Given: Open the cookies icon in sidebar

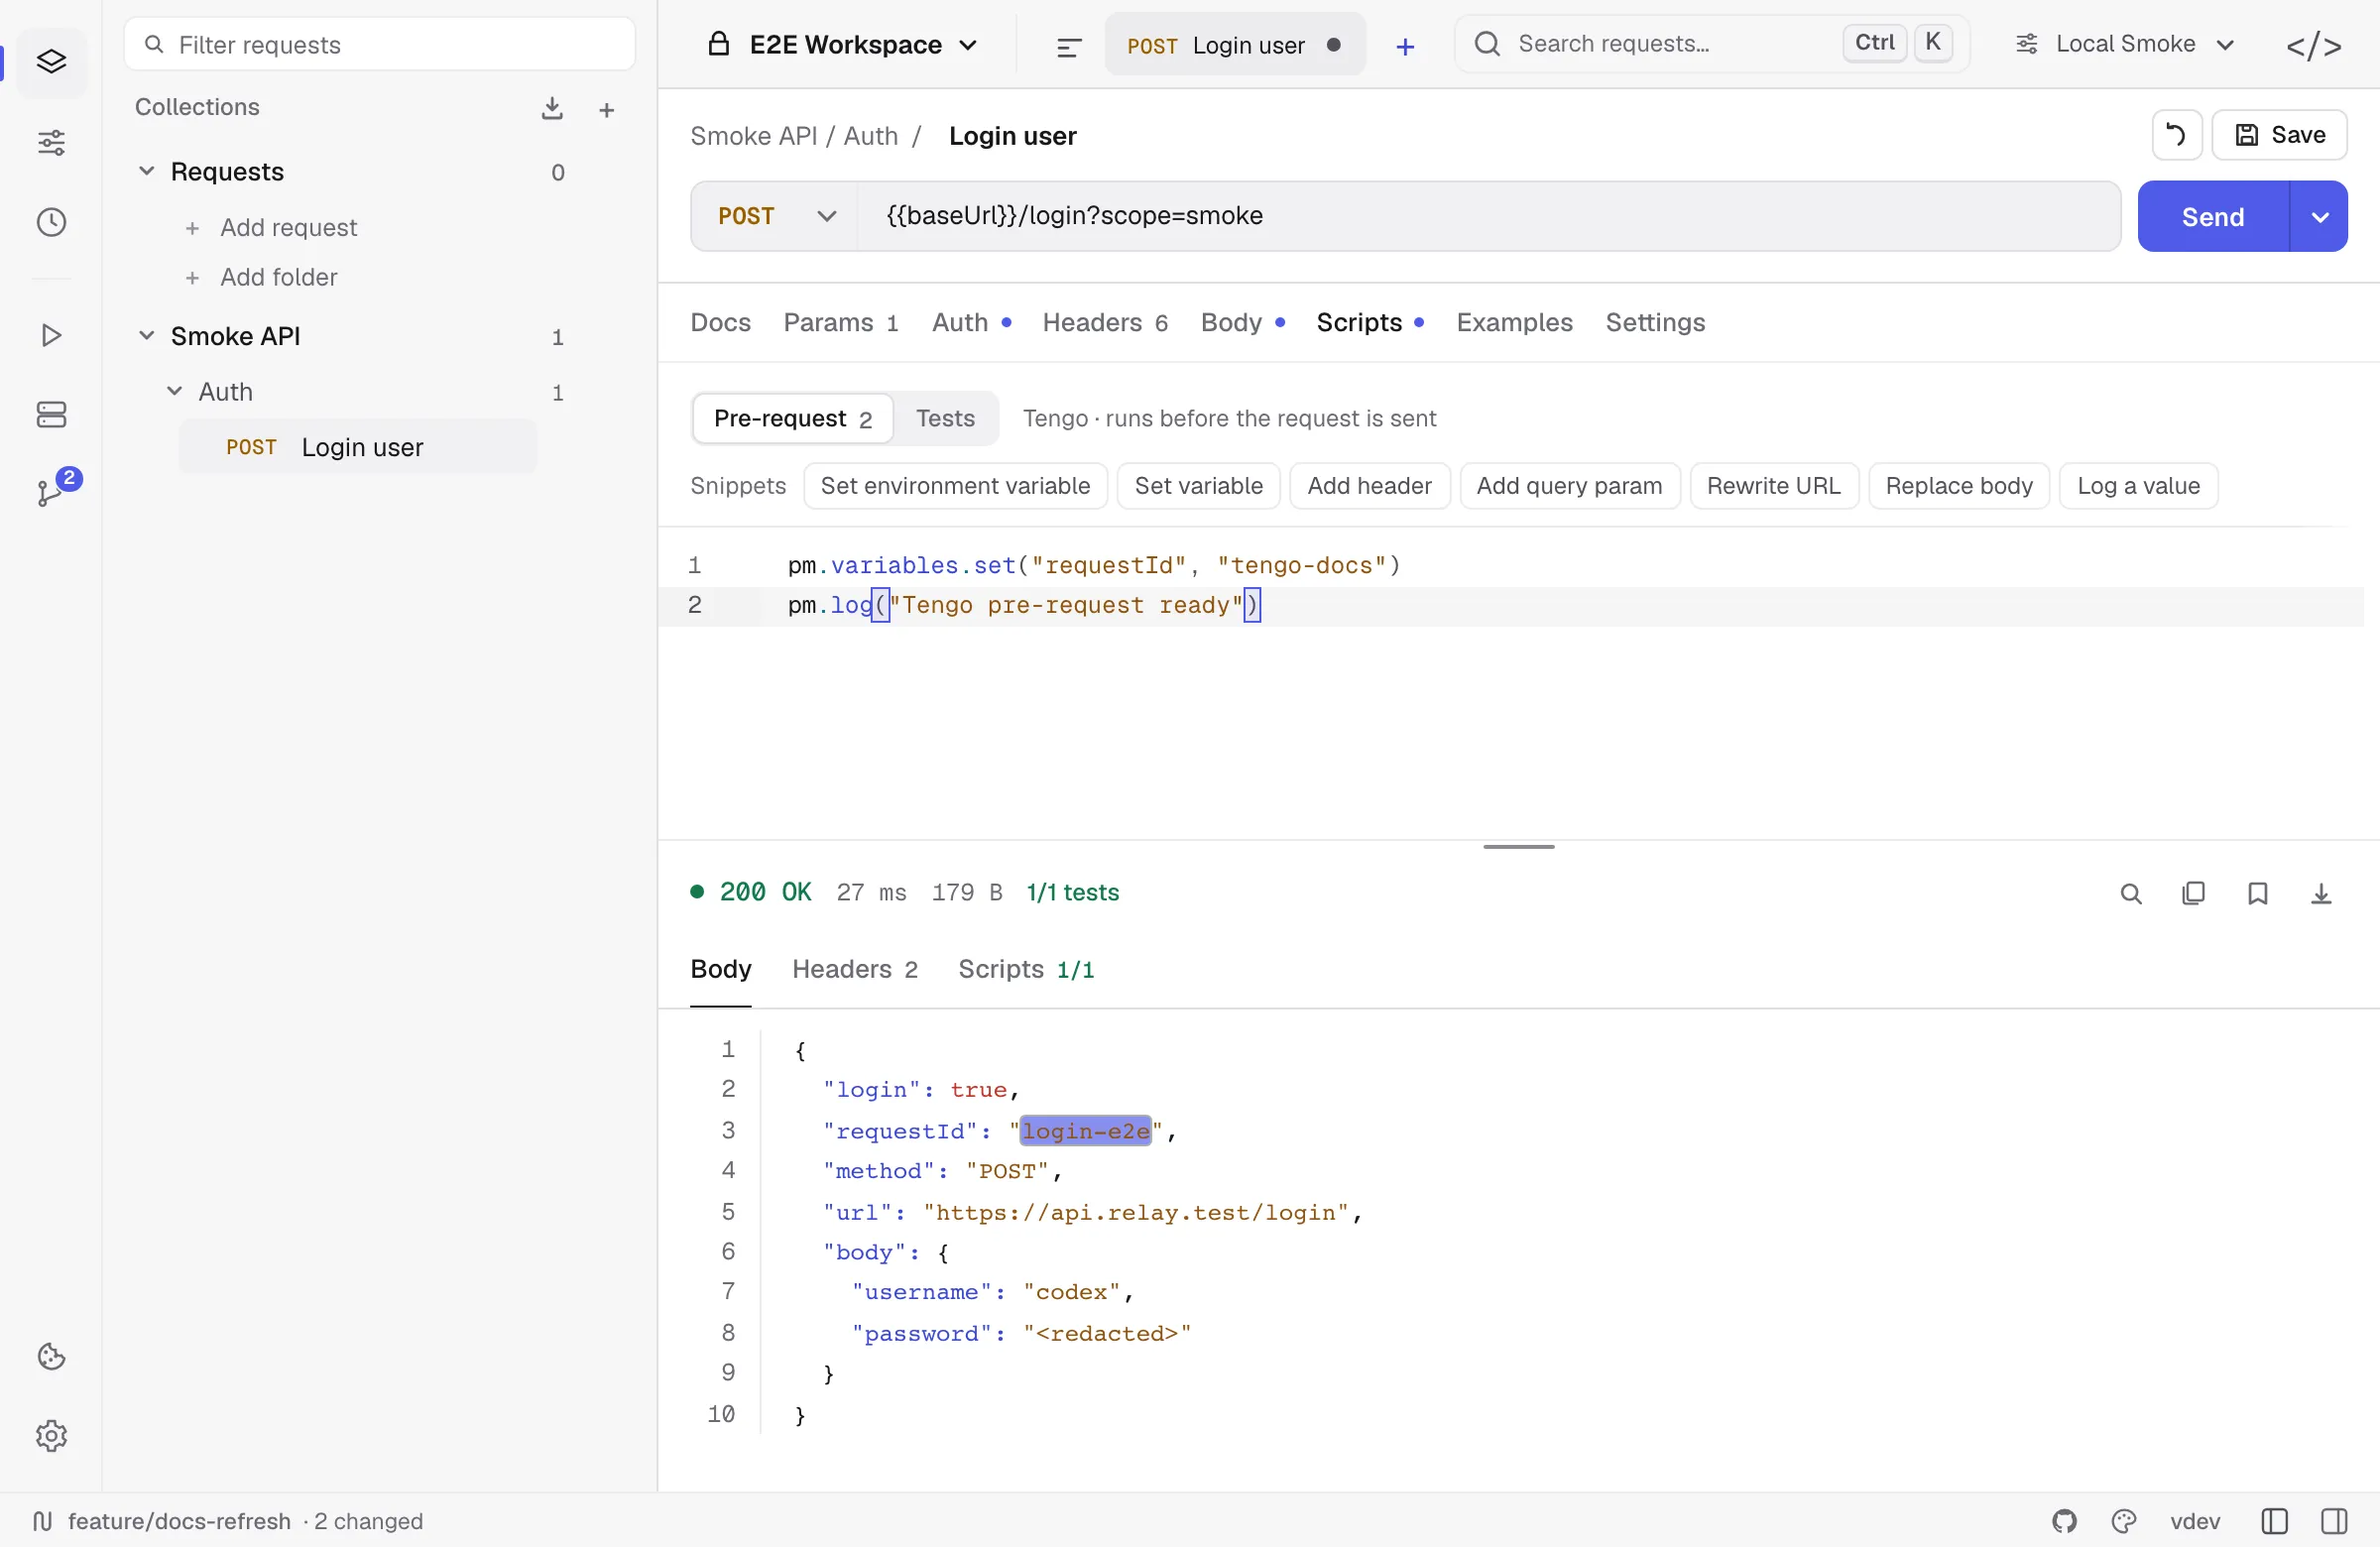Looking at the screenshot, I should (51, 1356).
